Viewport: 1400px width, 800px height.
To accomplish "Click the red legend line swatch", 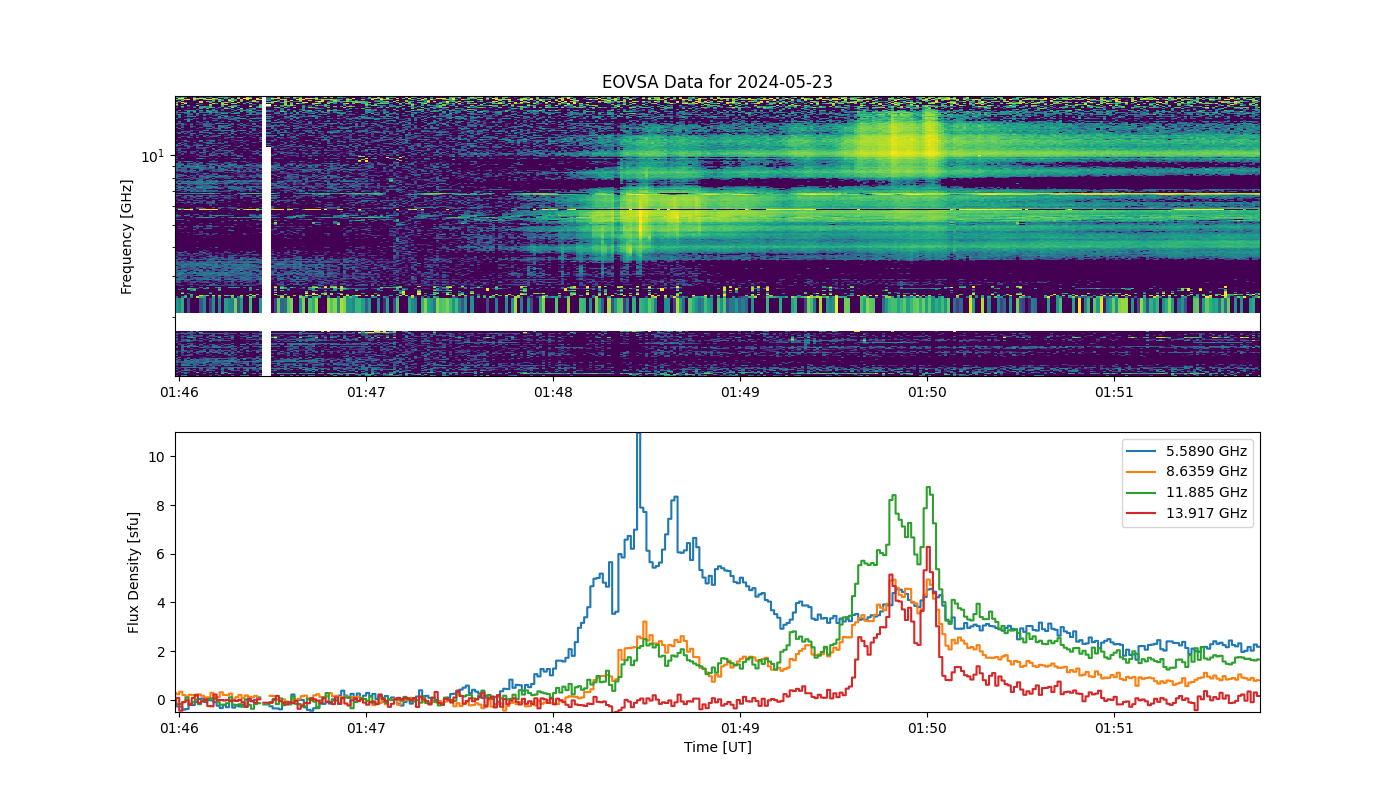I will [1143, 513].
